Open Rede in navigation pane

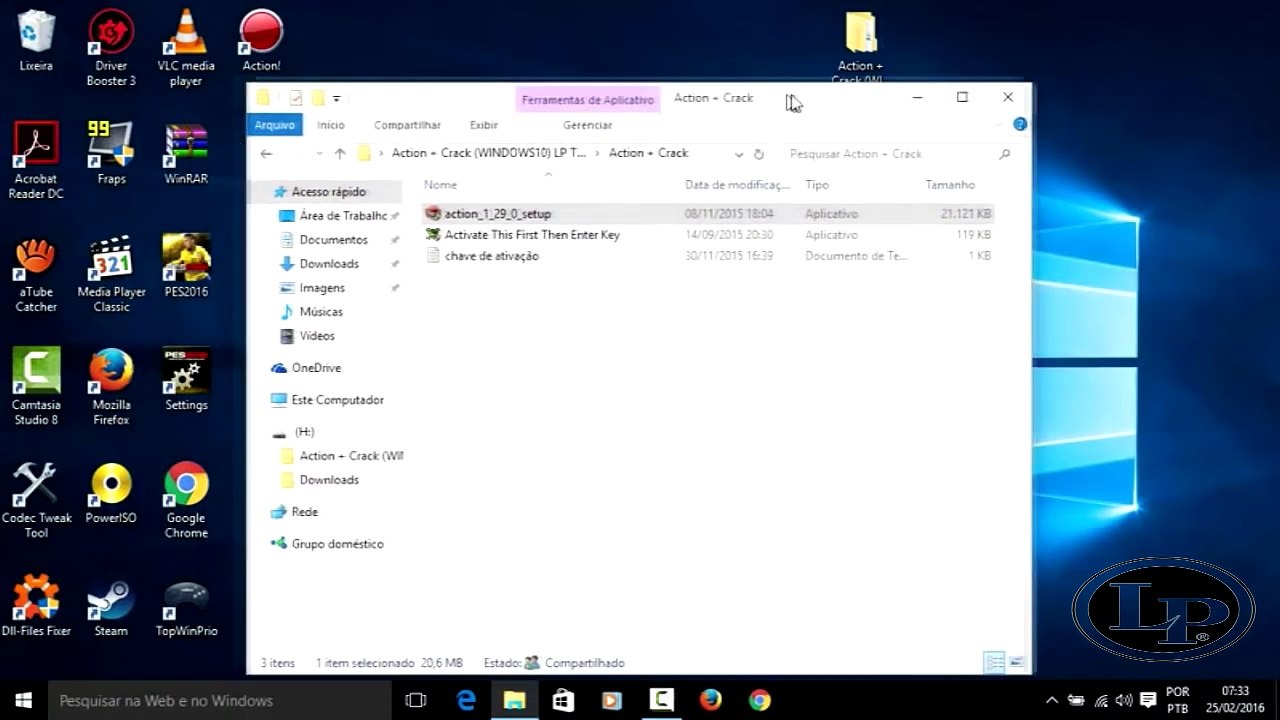click(304, 512)
